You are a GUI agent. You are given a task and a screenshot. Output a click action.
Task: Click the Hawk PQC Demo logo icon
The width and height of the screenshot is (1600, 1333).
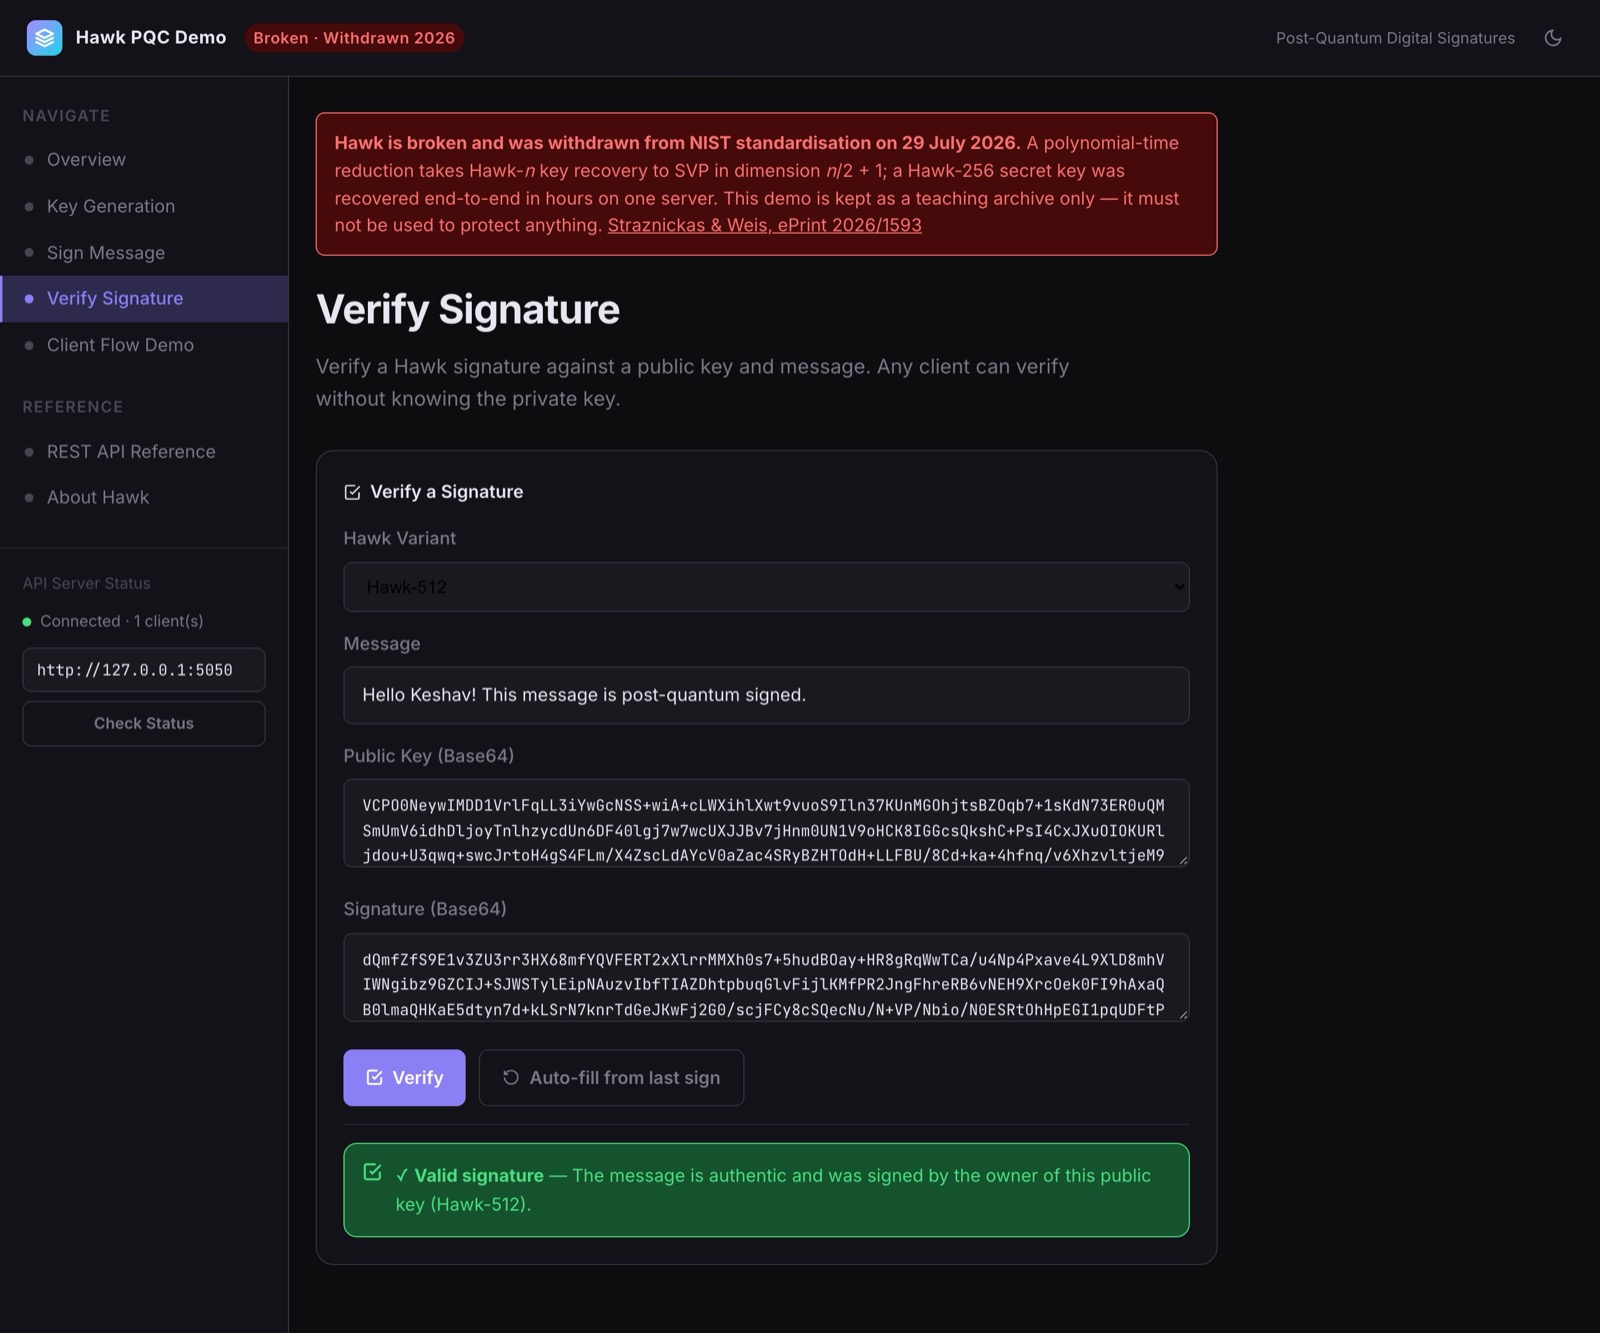point(44,38)
